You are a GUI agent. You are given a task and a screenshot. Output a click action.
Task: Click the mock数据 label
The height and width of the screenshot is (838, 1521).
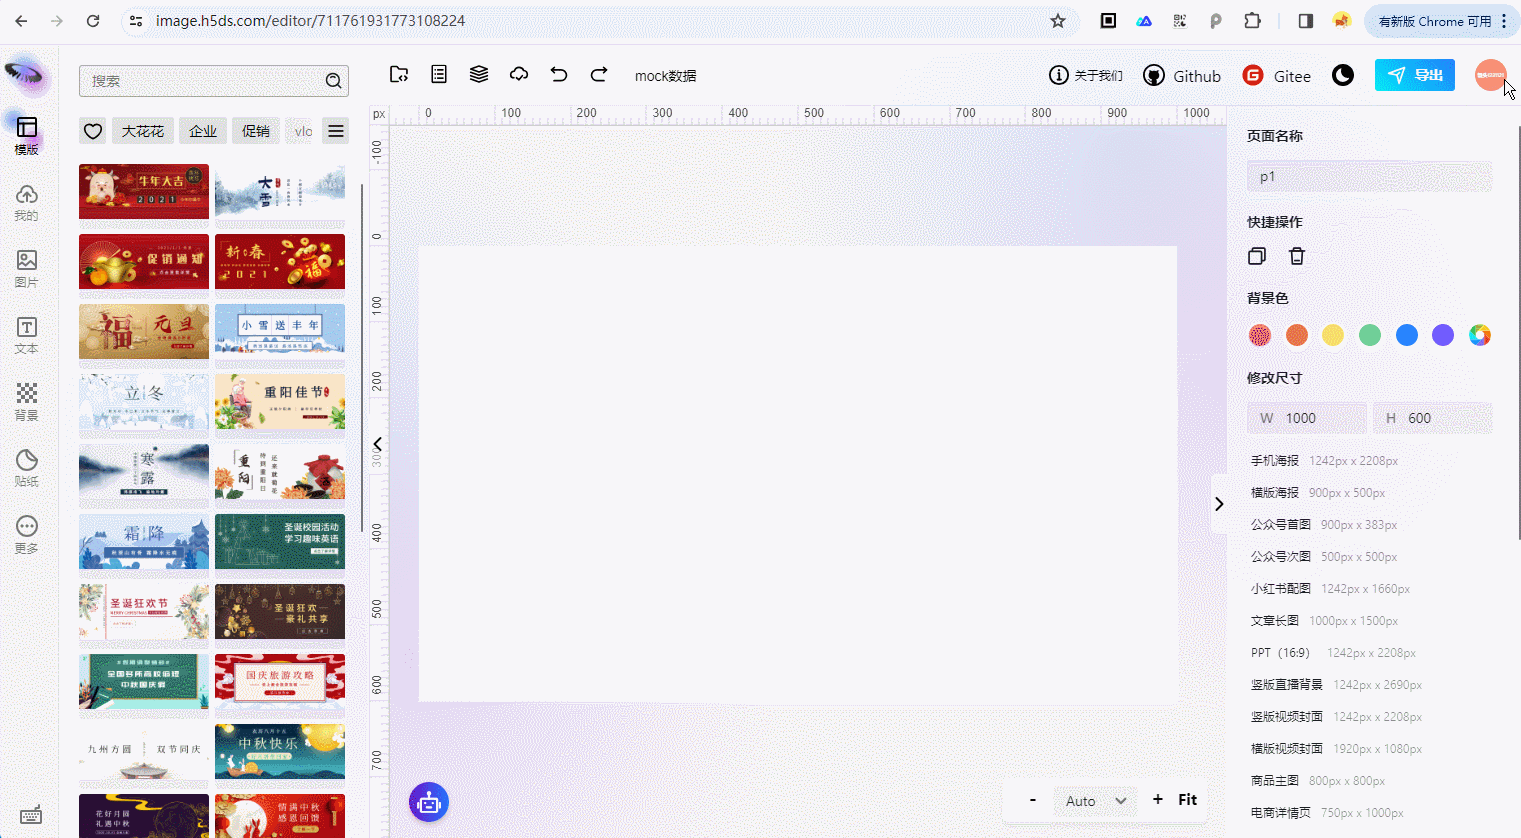point(665,76)
